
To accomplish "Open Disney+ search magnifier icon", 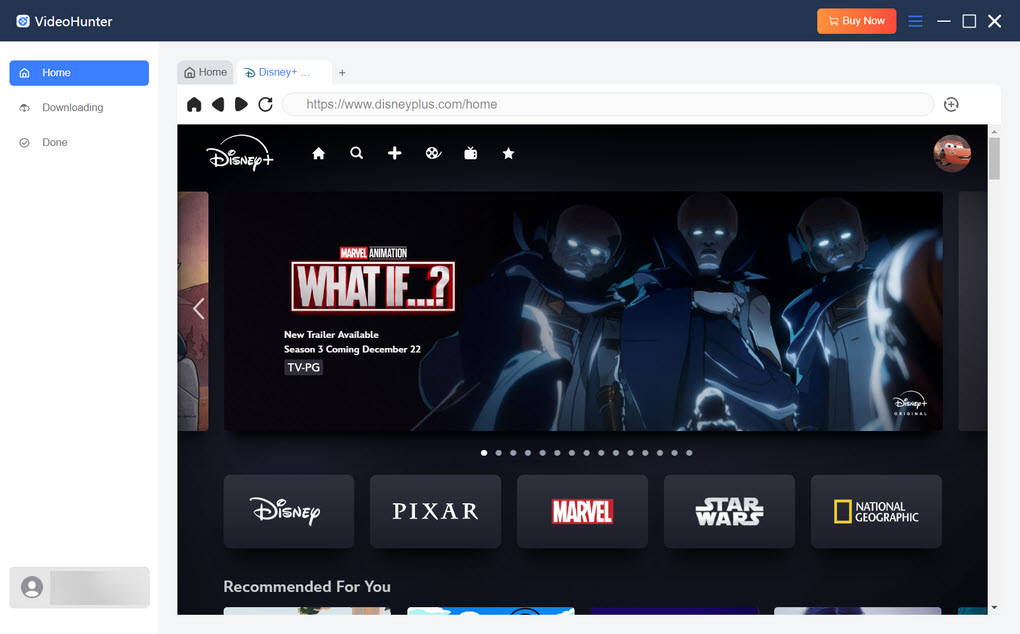I will coord(356,153).
